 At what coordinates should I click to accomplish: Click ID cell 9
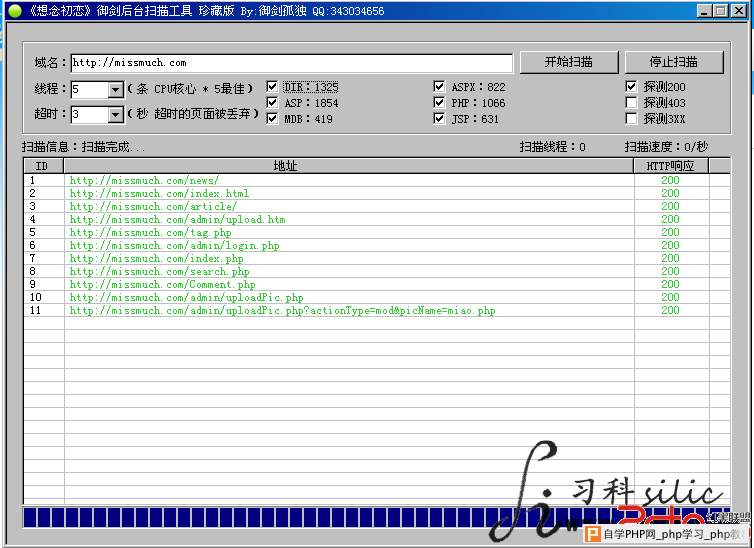(32, 284)
